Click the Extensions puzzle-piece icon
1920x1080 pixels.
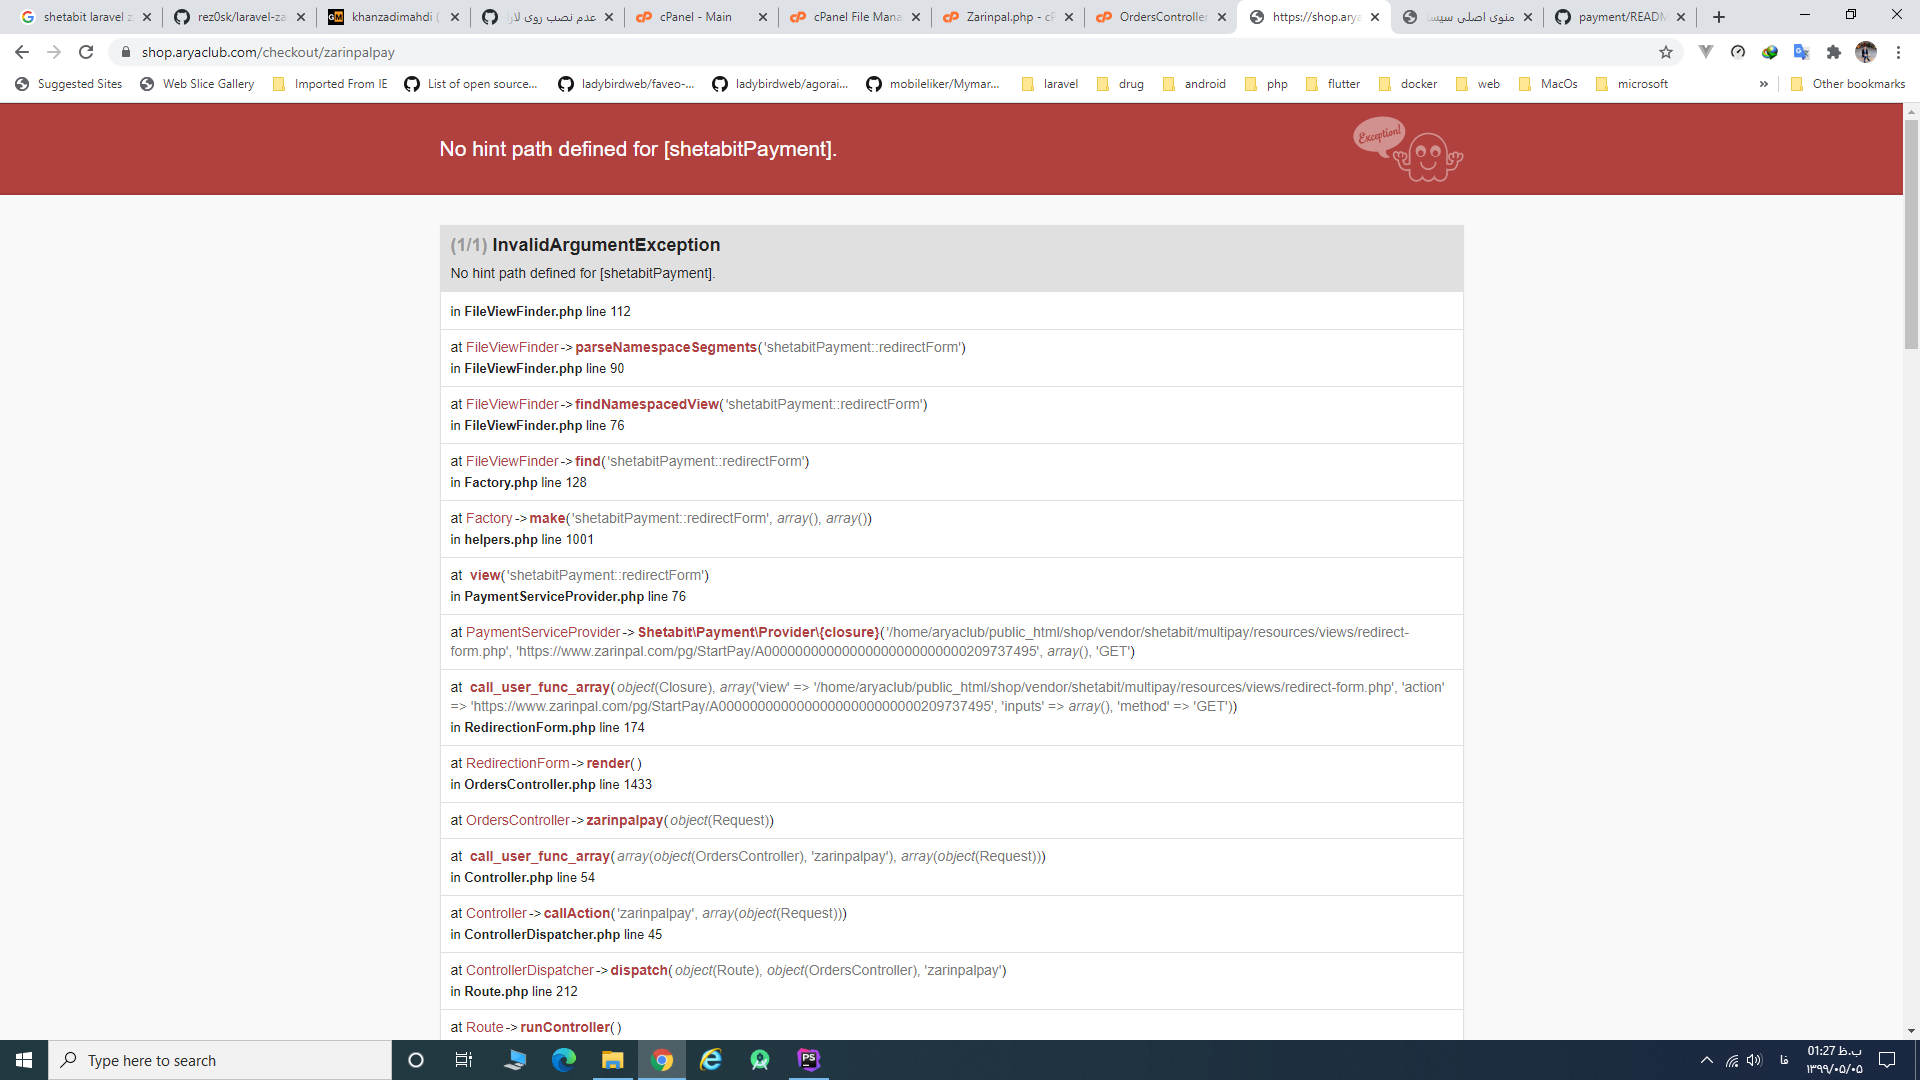(x=1835, y=52)
